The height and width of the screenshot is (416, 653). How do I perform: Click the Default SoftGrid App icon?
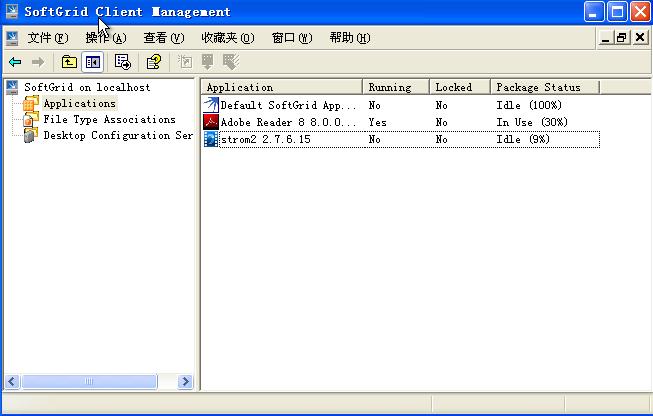coord(211,105)
